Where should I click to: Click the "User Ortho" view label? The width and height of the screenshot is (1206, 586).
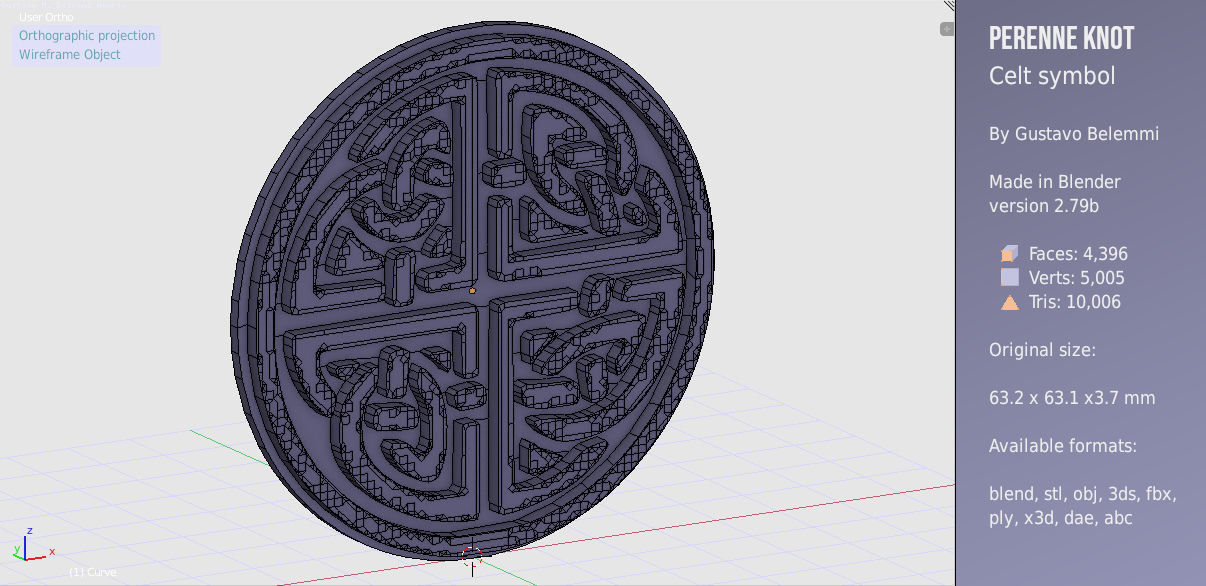click(46, 17)
